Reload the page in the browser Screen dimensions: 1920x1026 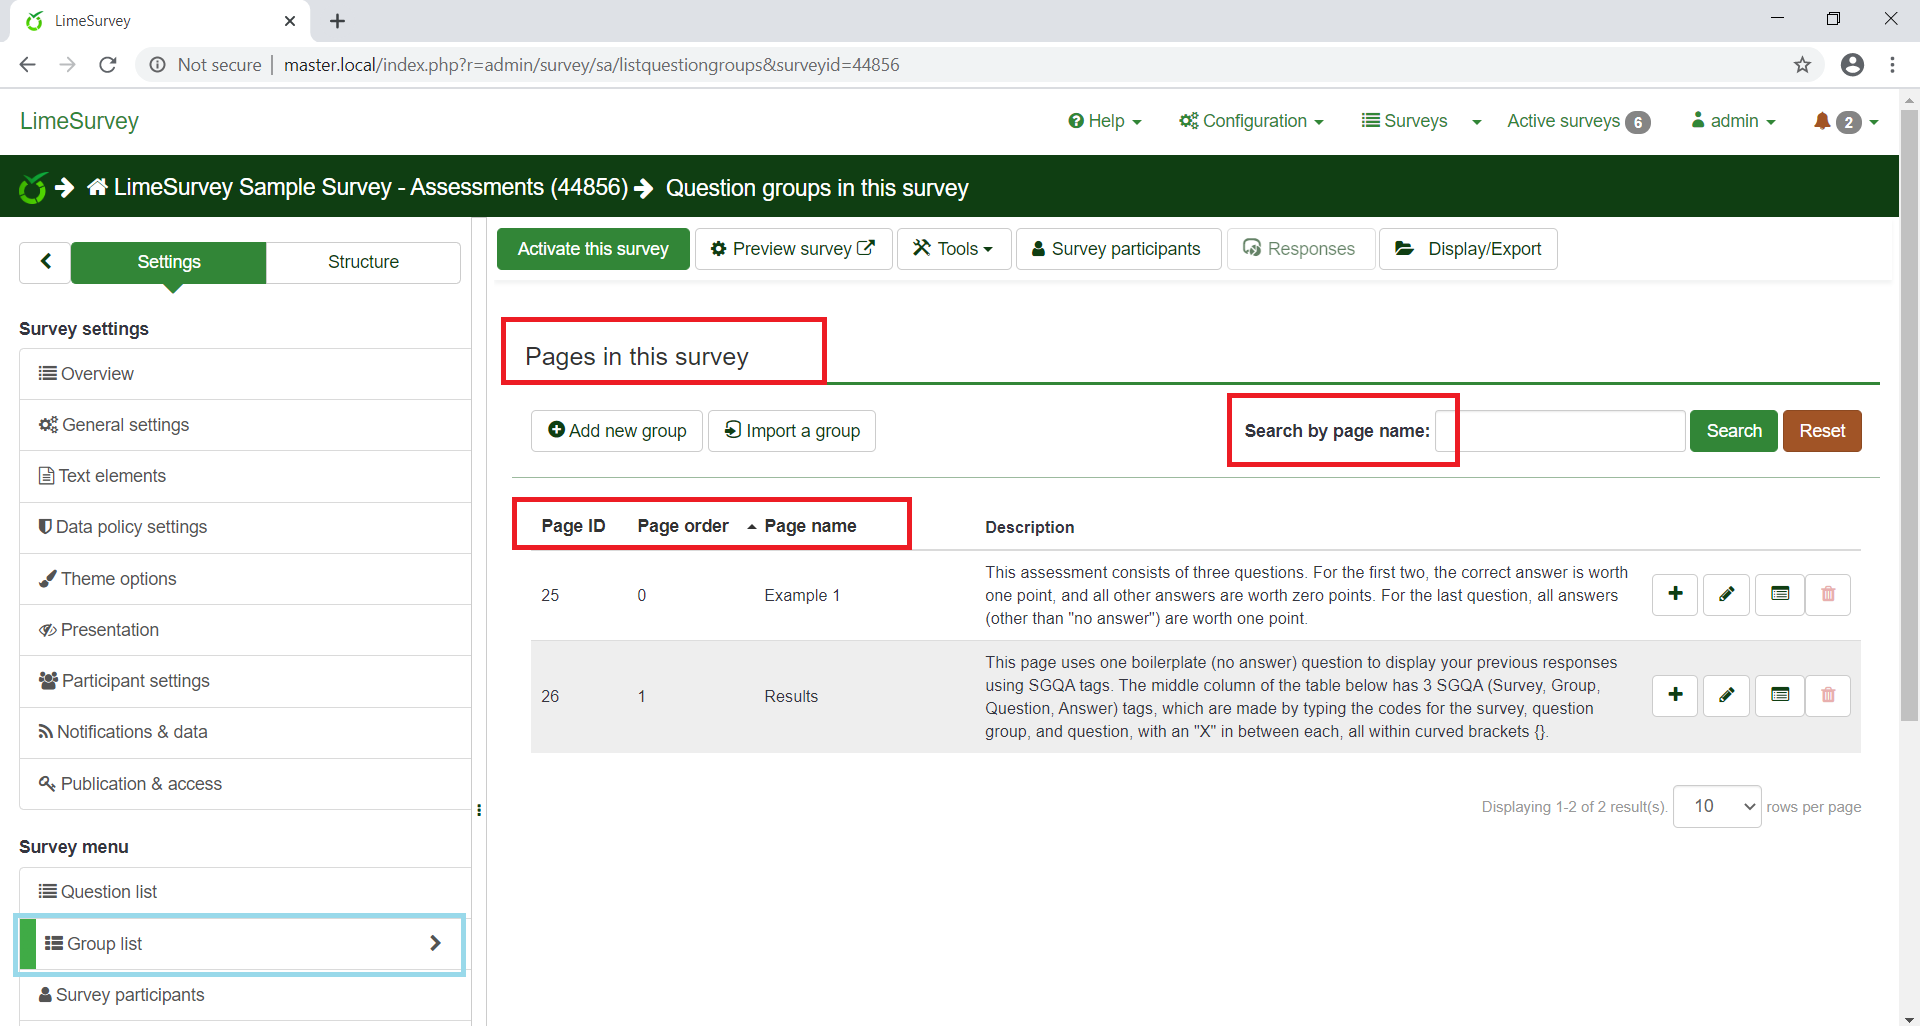(x=108, y=65)
